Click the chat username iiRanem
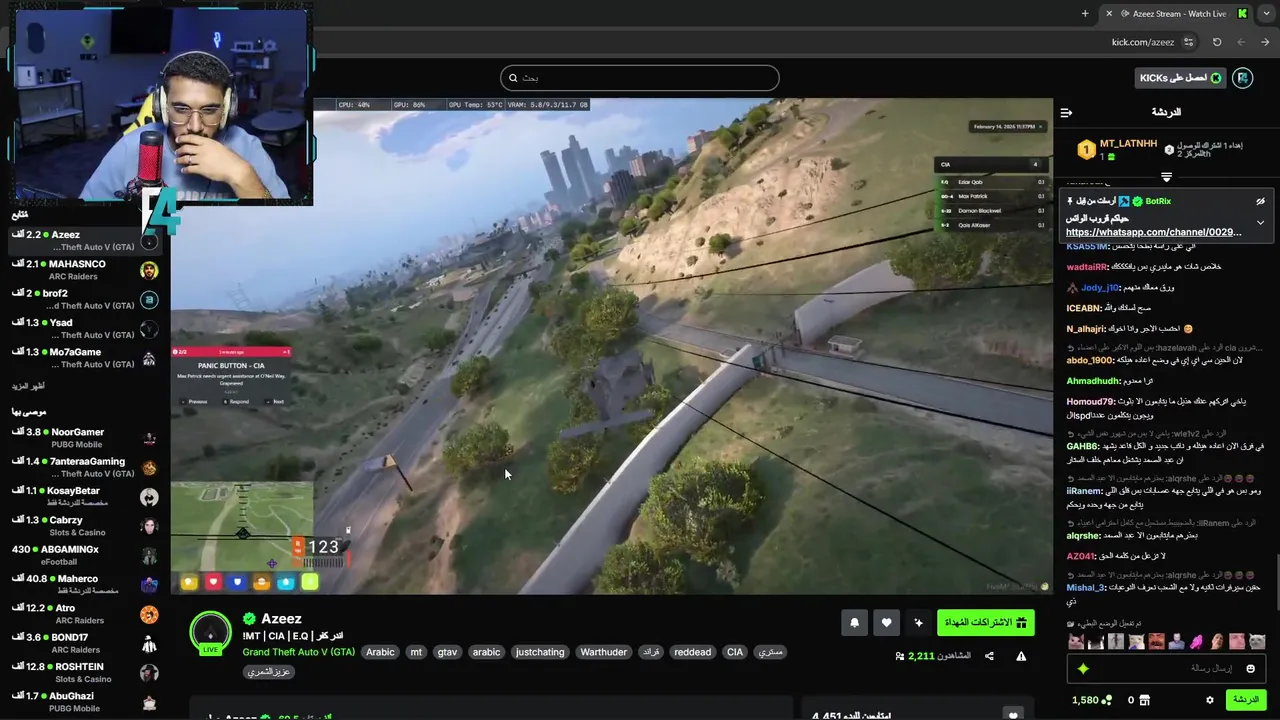 pyautogui.click(x=1085, y=491)
